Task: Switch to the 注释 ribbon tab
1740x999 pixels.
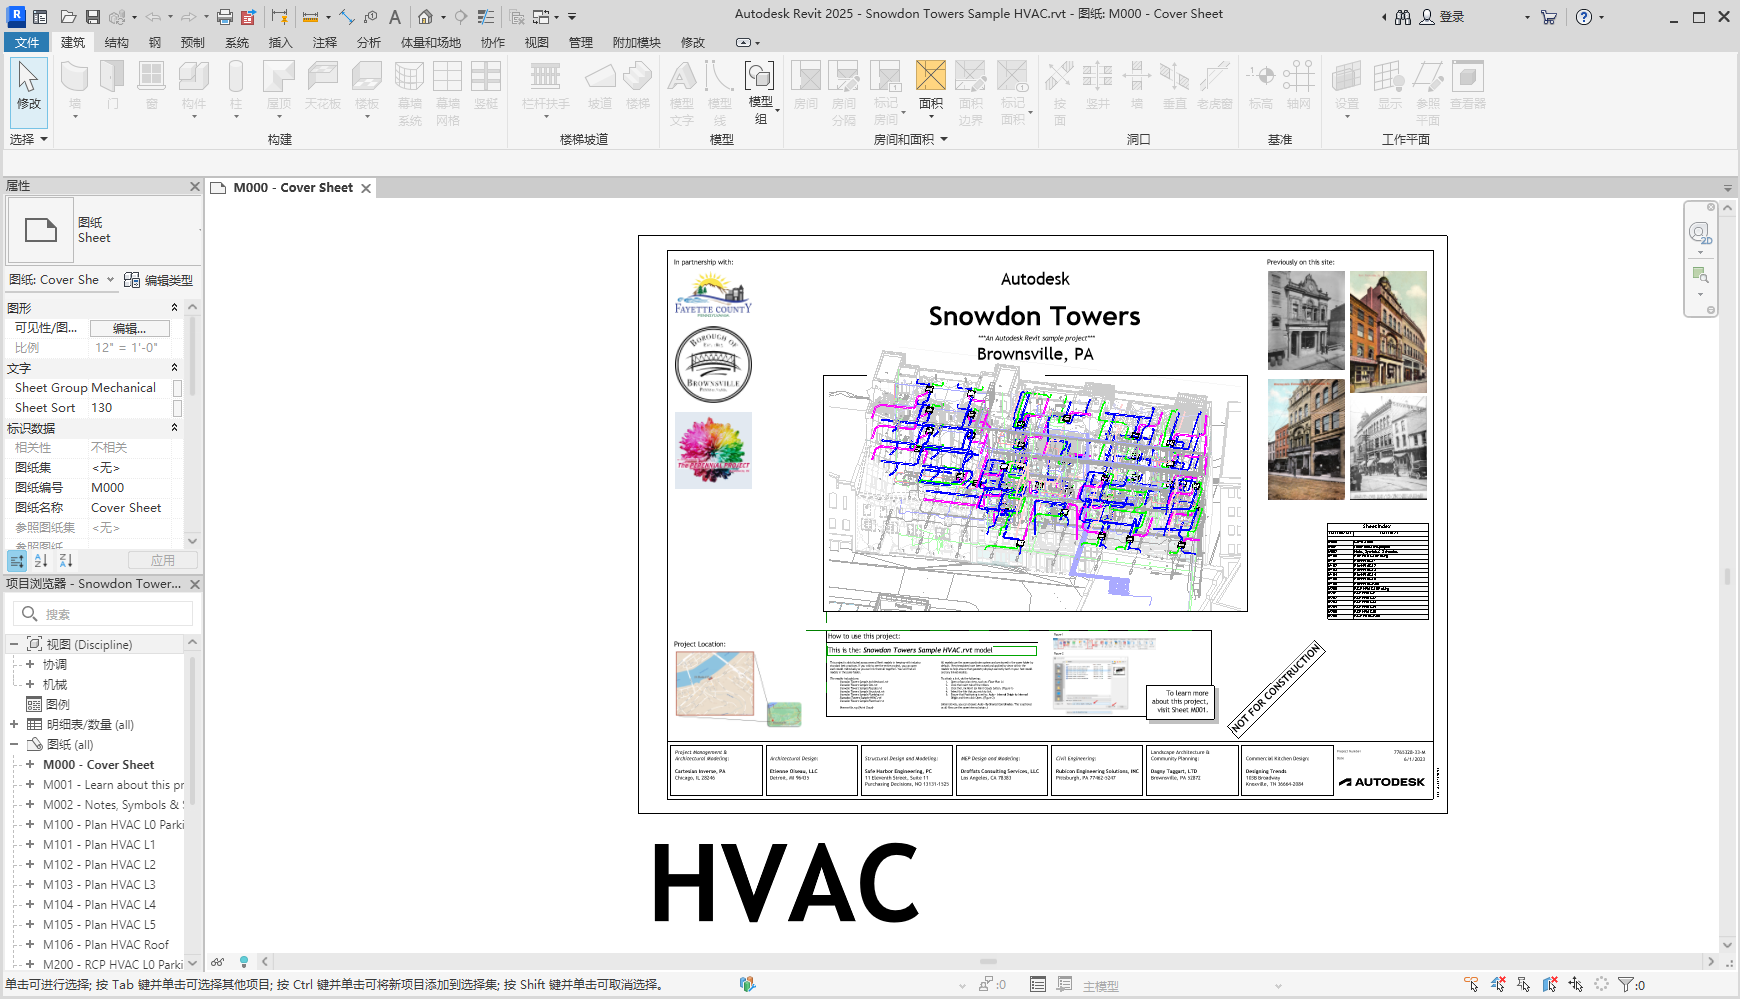Action: tap(325, 42)
